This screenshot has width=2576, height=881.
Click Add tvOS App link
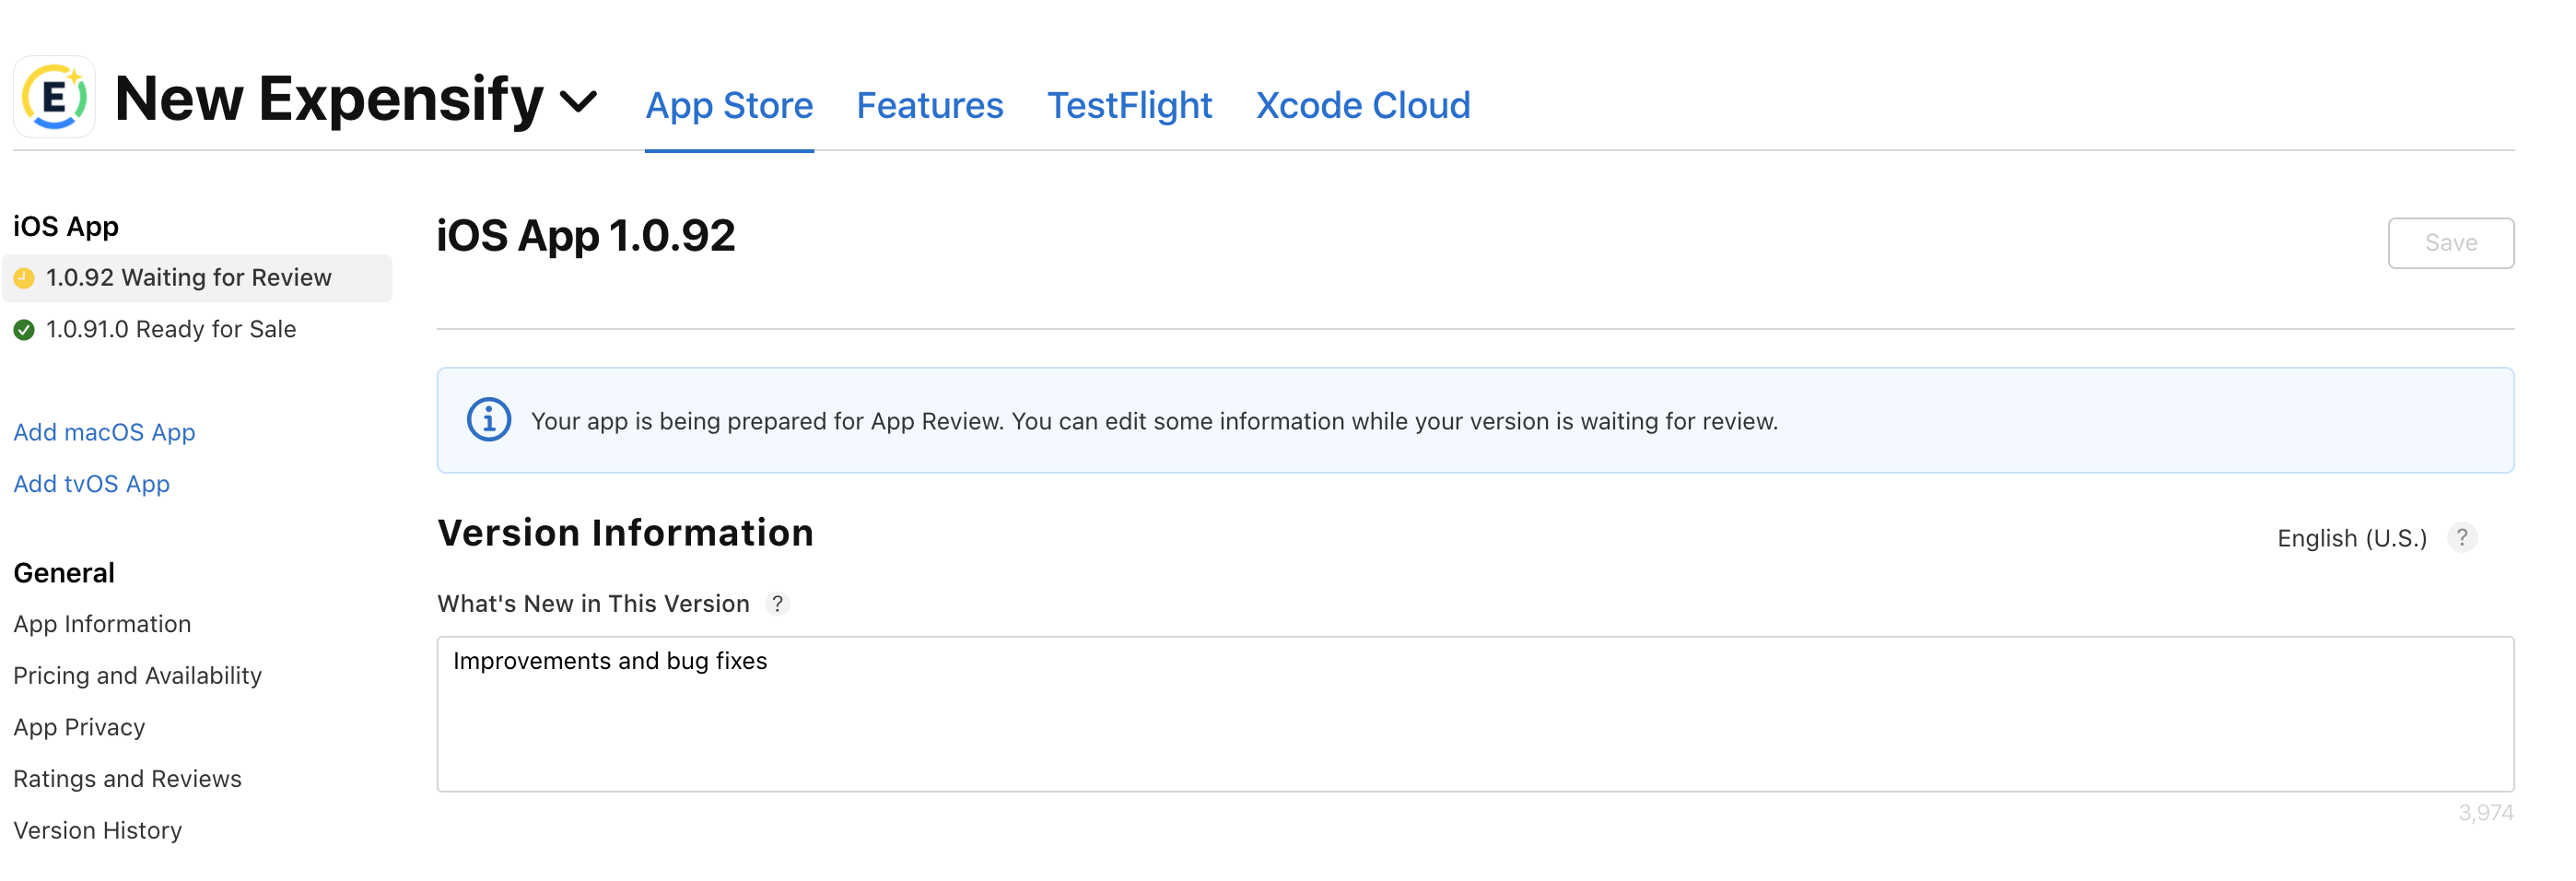tap(91, 484)
